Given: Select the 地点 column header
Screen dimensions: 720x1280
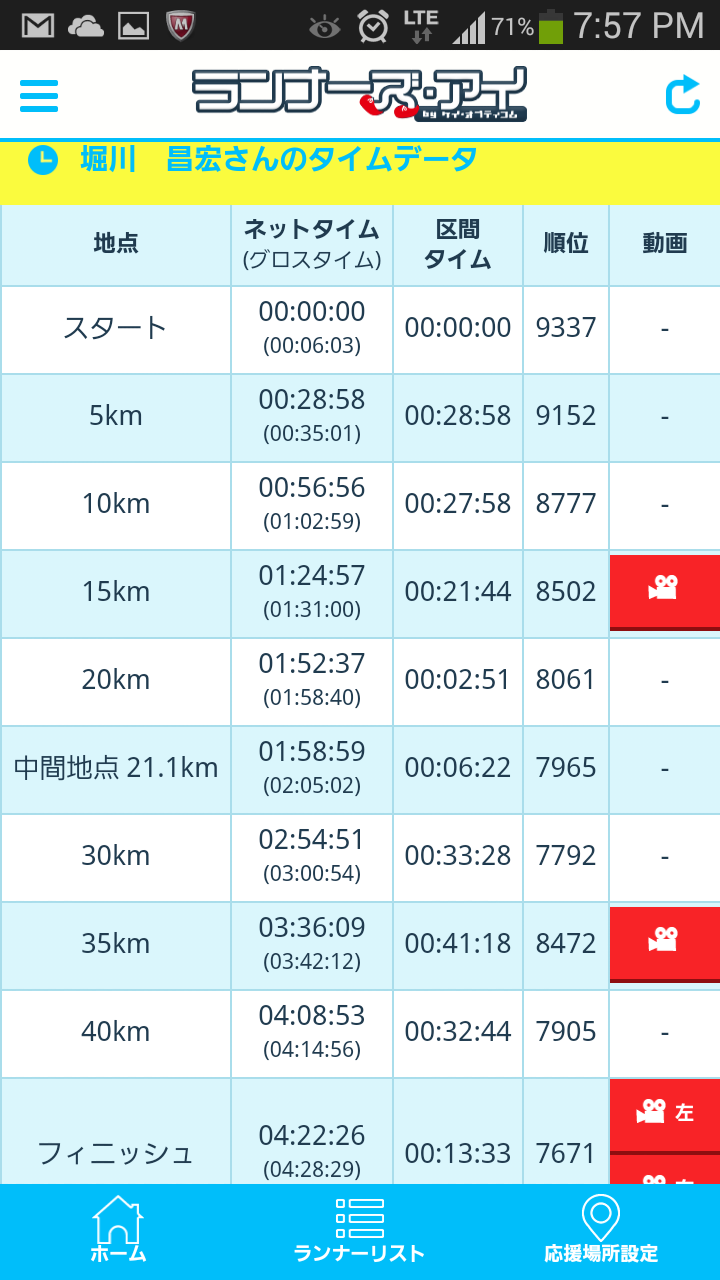Looking at the screenshot, I should pos(116,245).
